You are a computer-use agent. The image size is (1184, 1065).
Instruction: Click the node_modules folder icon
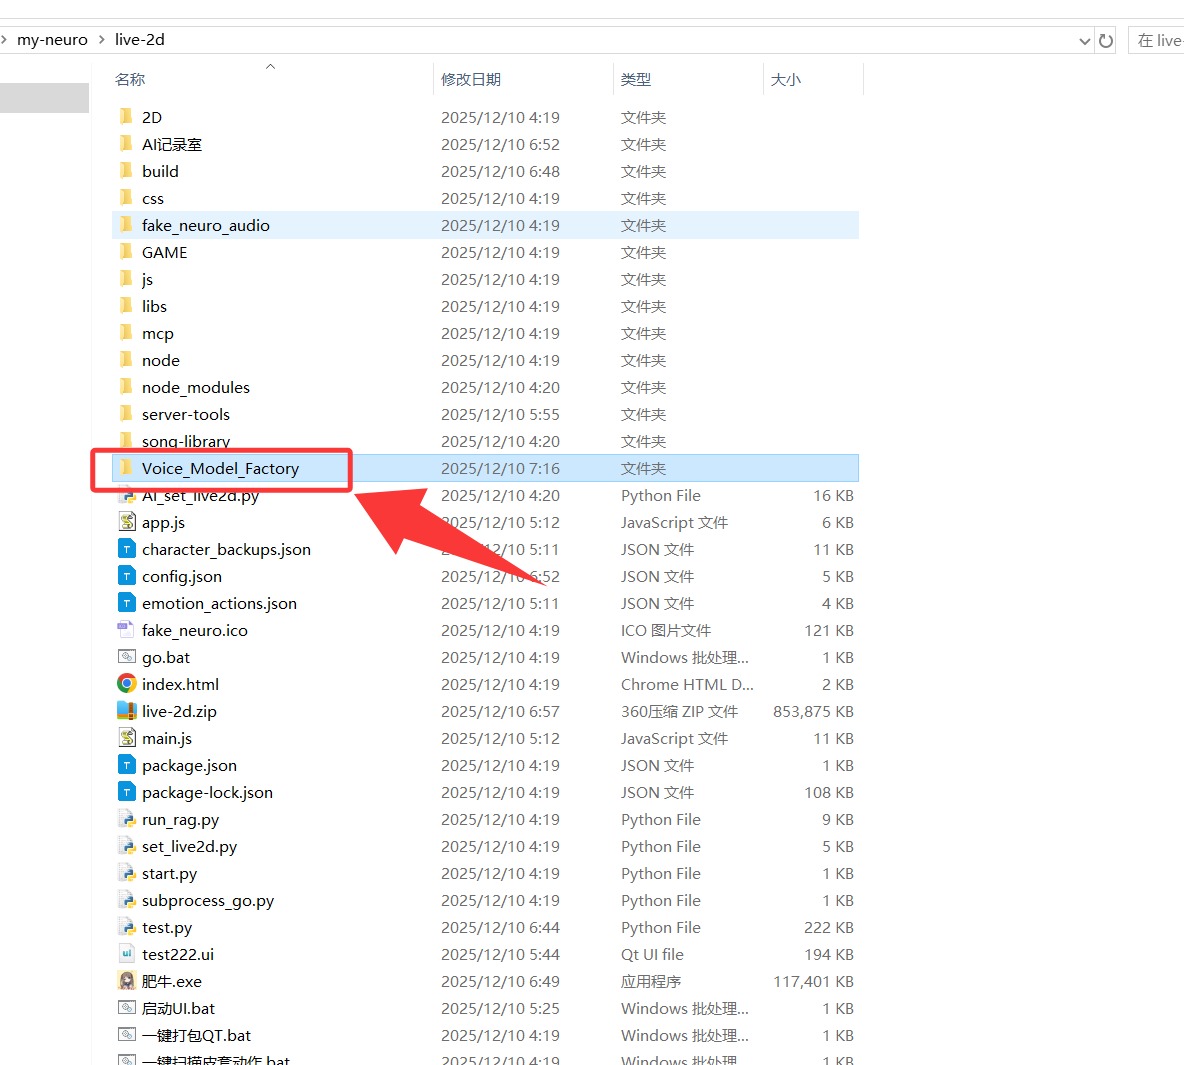click(127, 387)
